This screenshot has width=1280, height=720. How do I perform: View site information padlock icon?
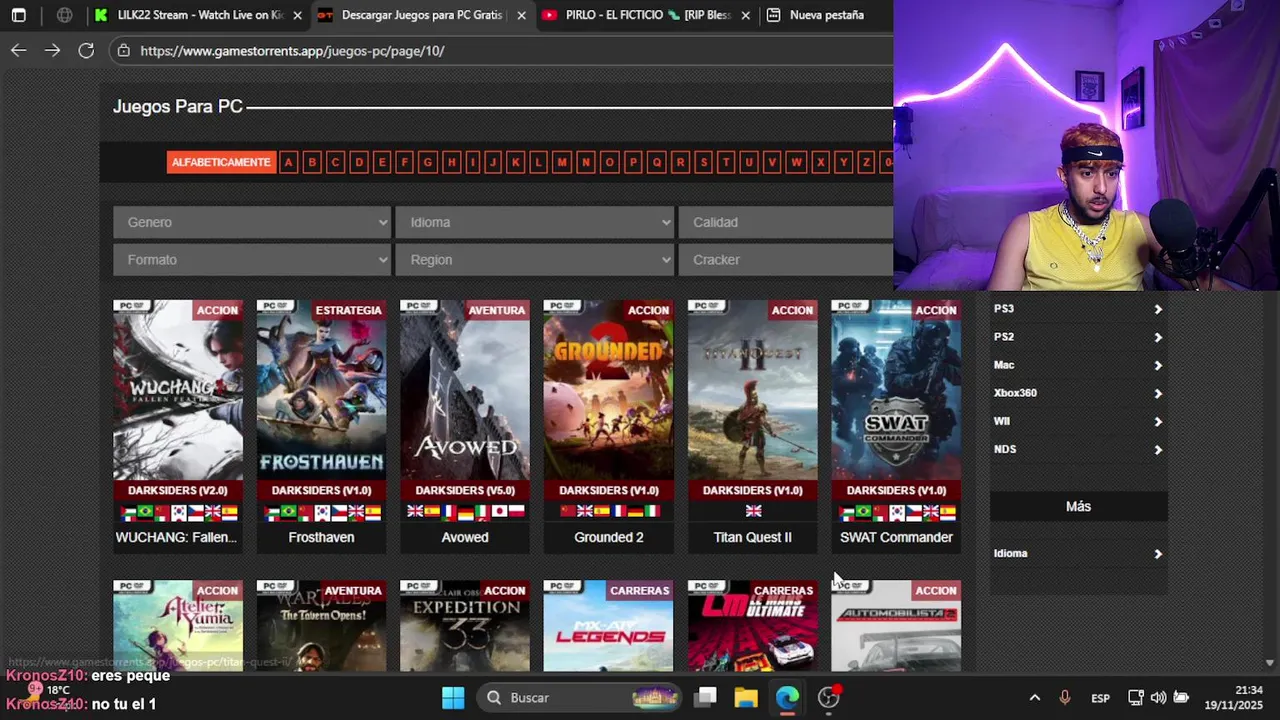pyautogui.click(x=122, y=50)
